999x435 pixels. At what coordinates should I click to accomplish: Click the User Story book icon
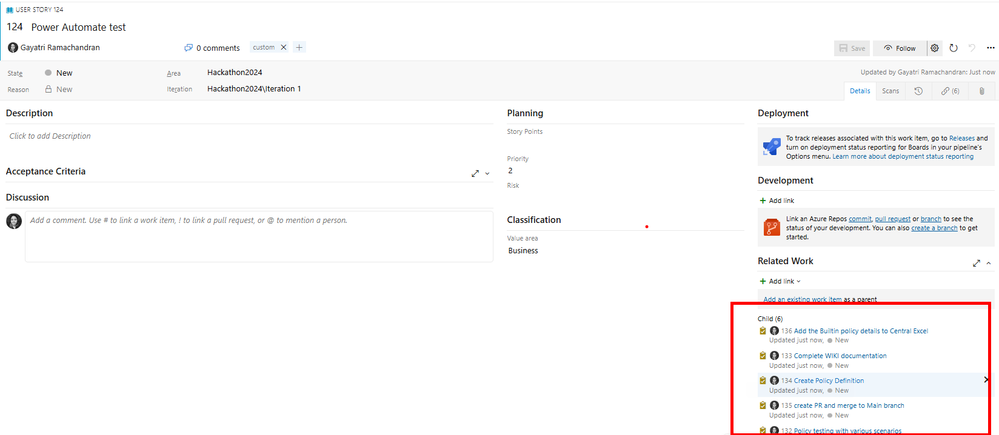pyautogui.click(x=10, y=10)
